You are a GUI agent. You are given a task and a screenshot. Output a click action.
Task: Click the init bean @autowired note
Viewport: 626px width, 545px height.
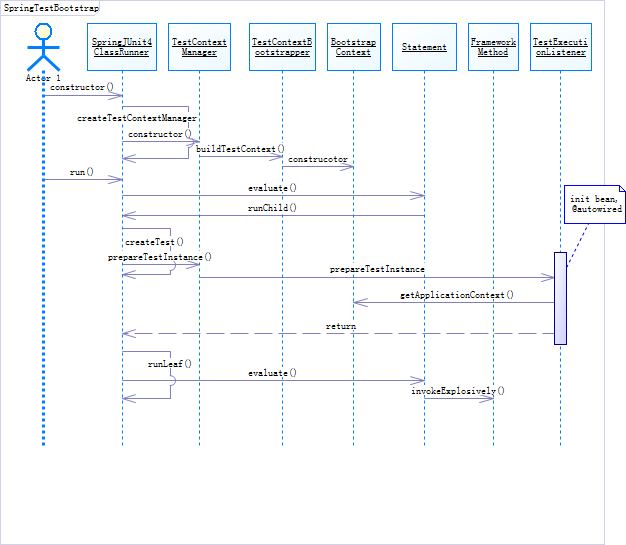point(594,204)
